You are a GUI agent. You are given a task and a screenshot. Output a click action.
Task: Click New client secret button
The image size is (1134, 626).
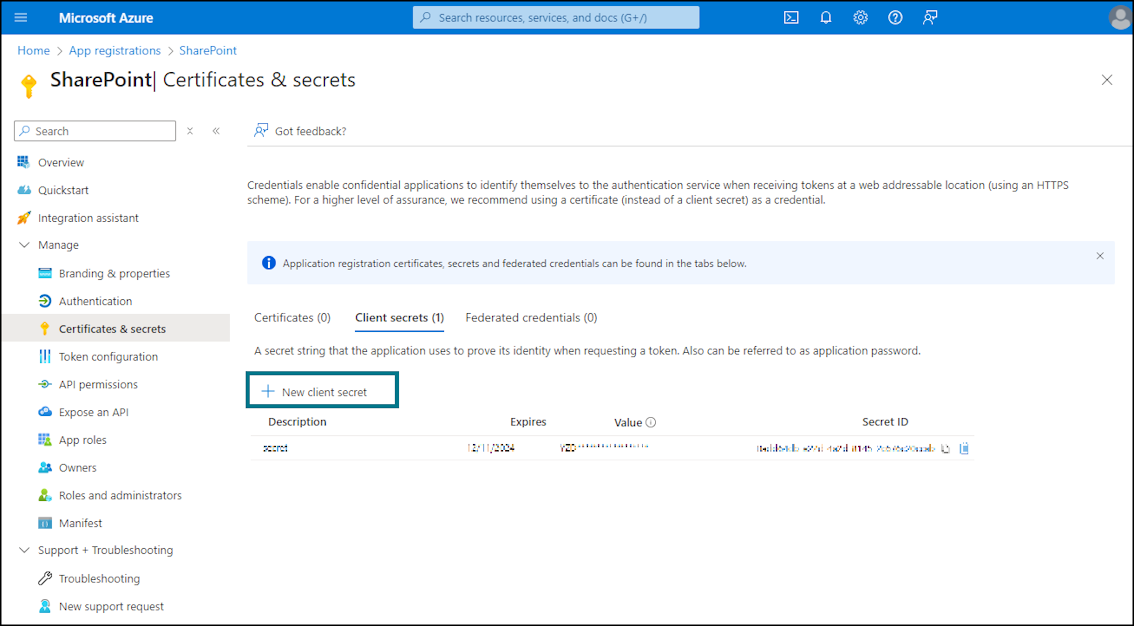(x=323, y=391)
